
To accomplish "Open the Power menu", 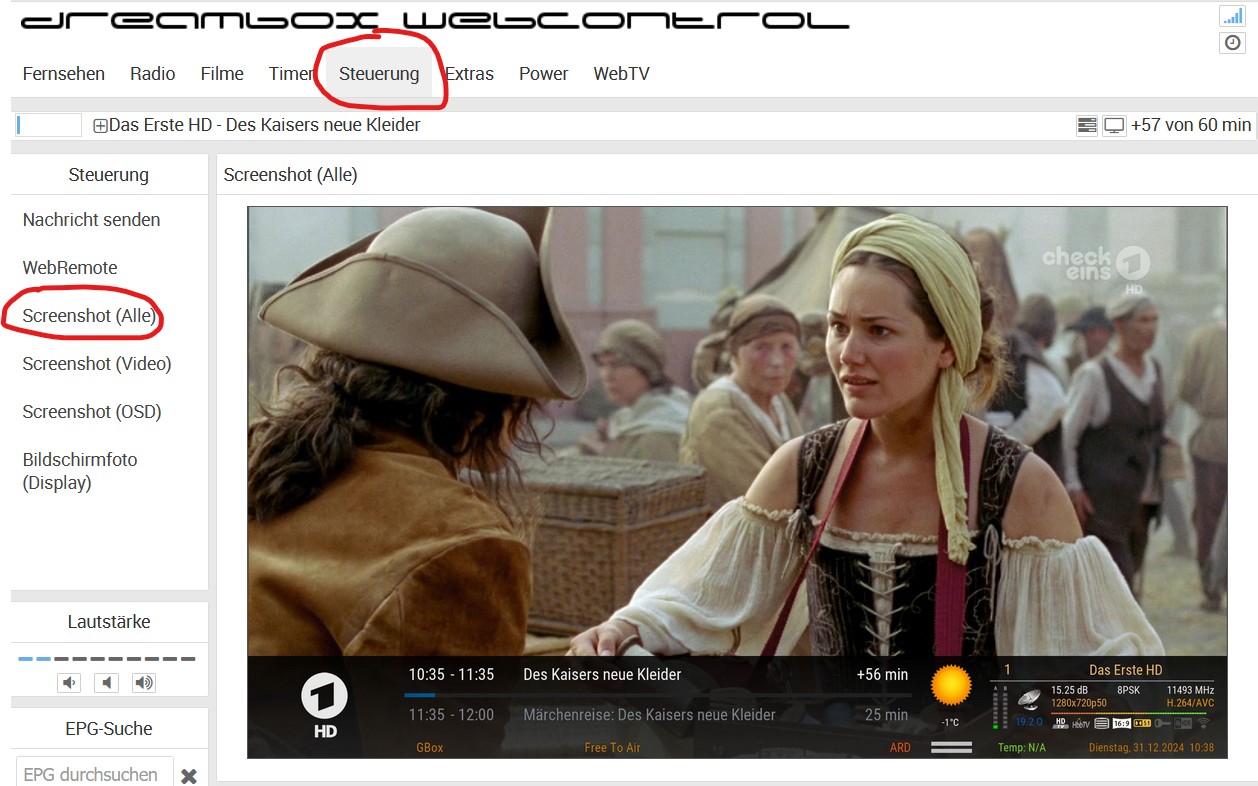I will coord(543,74).
